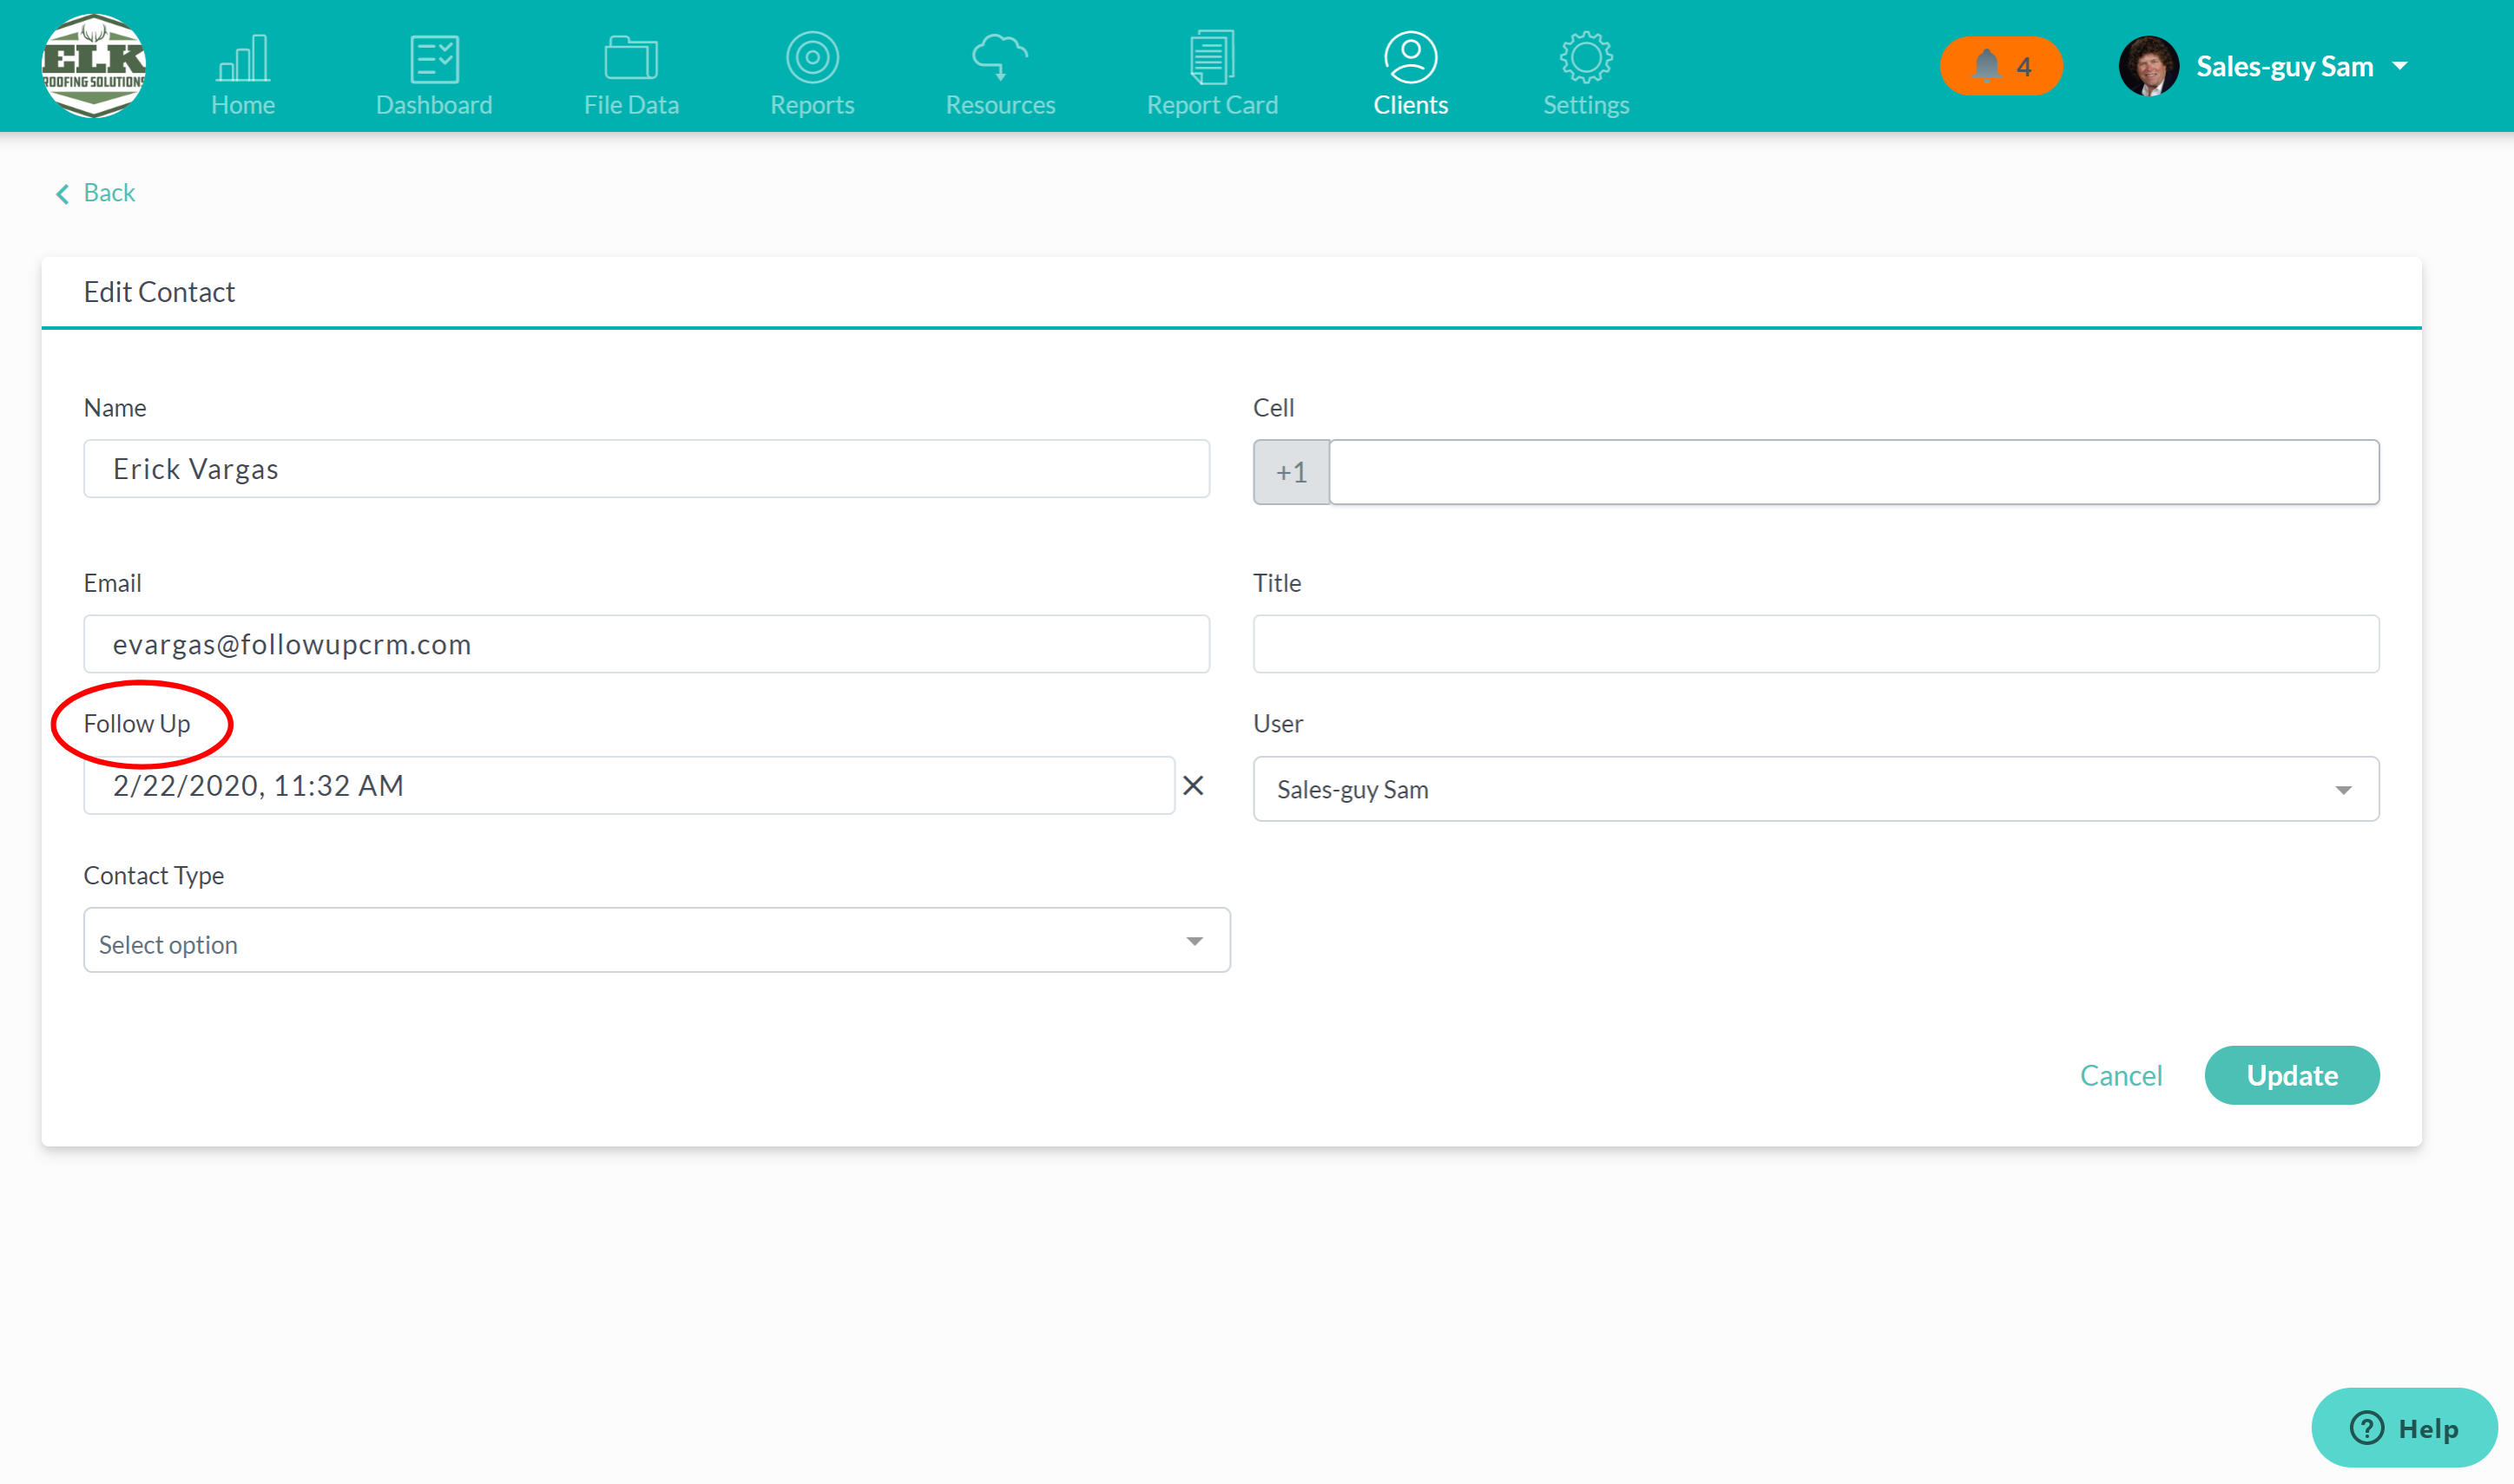Viewport: 2514px width, 1484px height.
Task: Click the +1 country code prefix
Action: point(1291,472)
